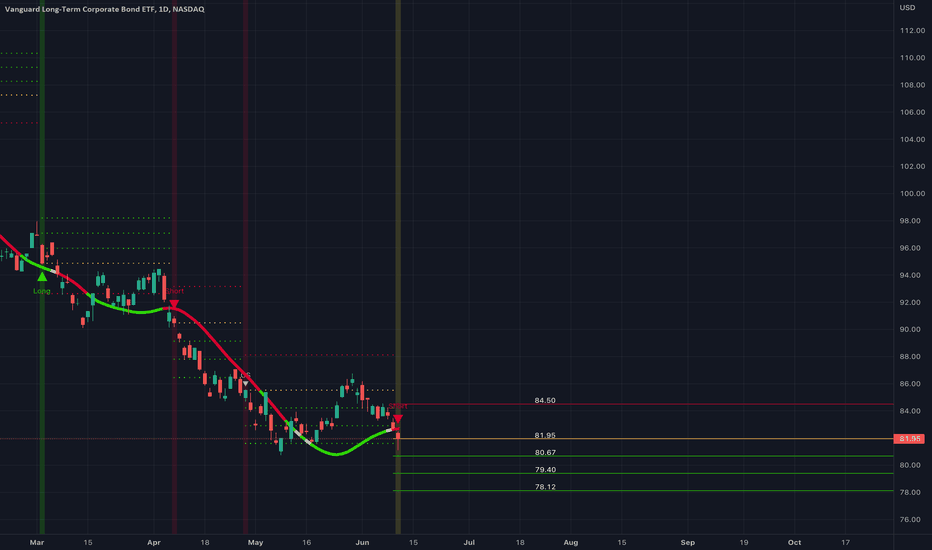Click the Mar label on time axis
This screenshot has width=932, height=550.
coord(37,542)
